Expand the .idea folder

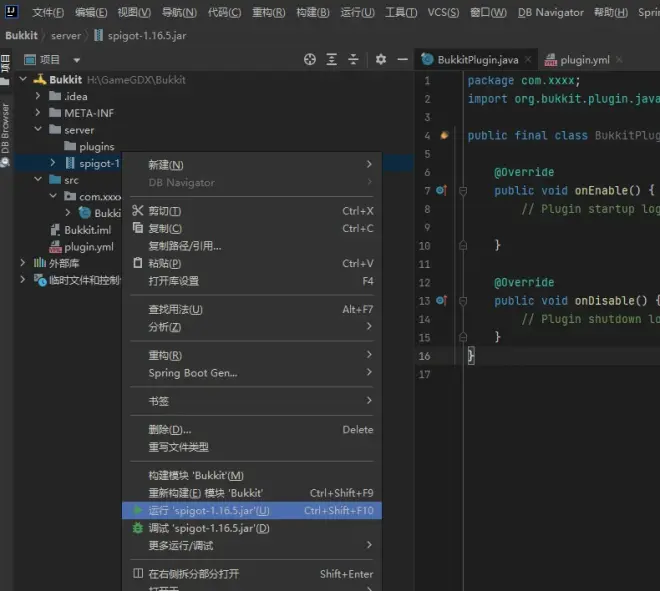pyautogui.click(x=38, y=96)
